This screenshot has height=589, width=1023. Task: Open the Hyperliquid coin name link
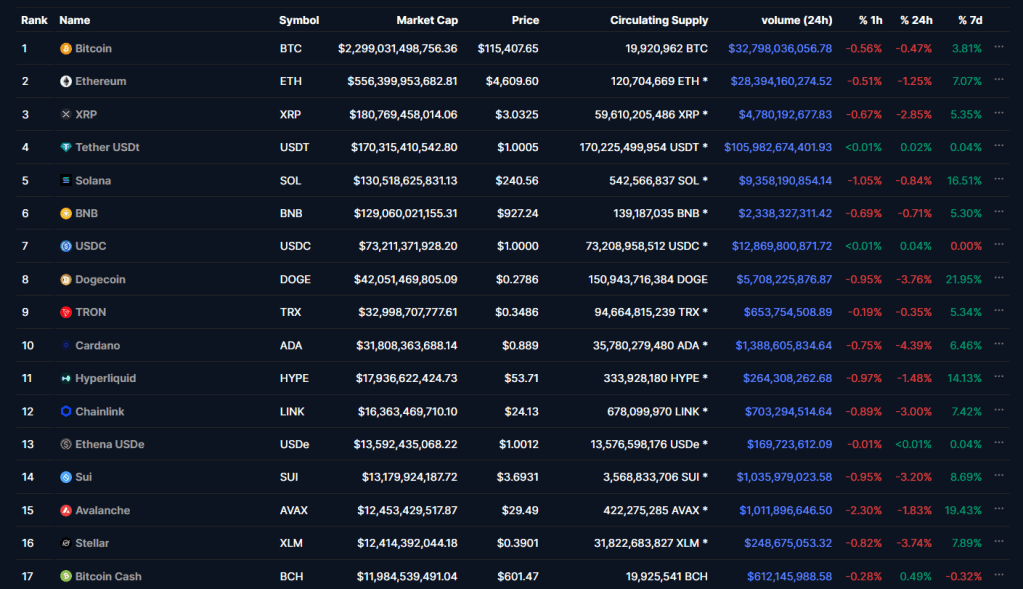tap(105, 378)
